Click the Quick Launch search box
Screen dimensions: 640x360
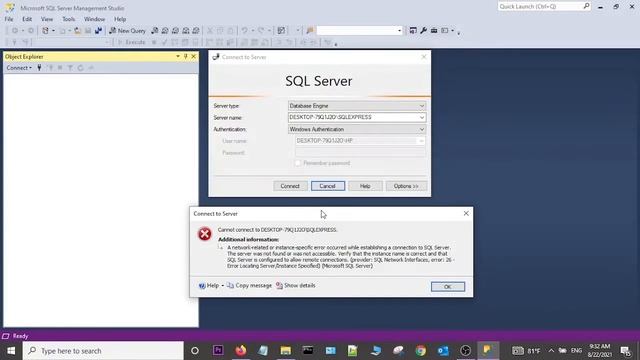[544, 7]
